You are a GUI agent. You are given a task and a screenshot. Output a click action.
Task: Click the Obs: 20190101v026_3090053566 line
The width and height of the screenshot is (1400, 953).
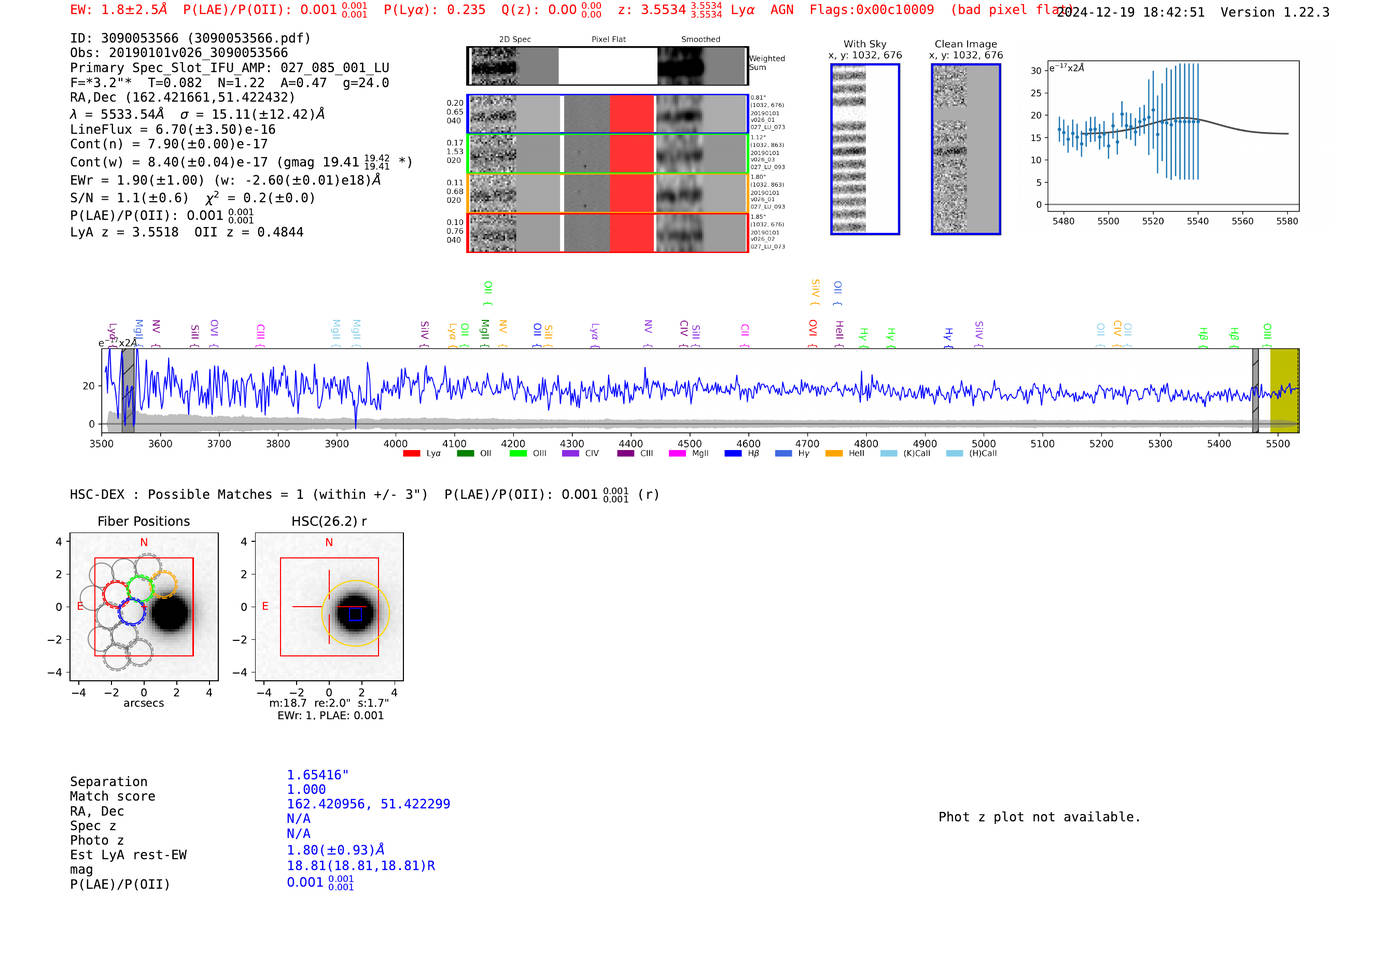pyautogui.click(x=179, y=53)
